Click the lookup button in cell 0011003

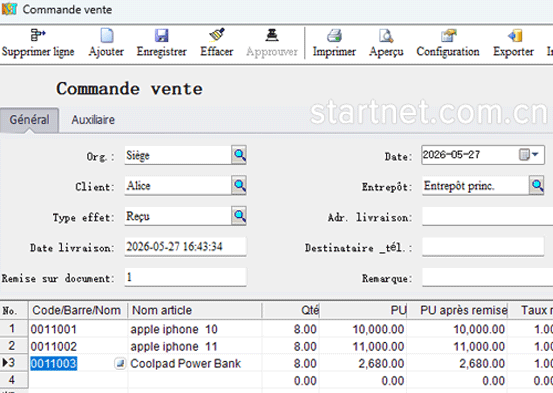point(120,363)
